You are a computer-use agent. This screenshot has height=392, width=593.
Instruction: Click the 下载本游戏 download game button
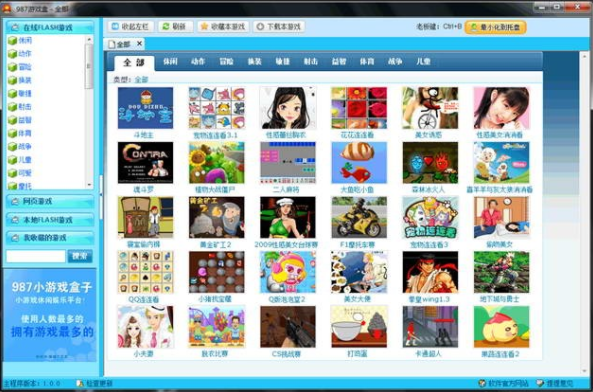[279, 26]
